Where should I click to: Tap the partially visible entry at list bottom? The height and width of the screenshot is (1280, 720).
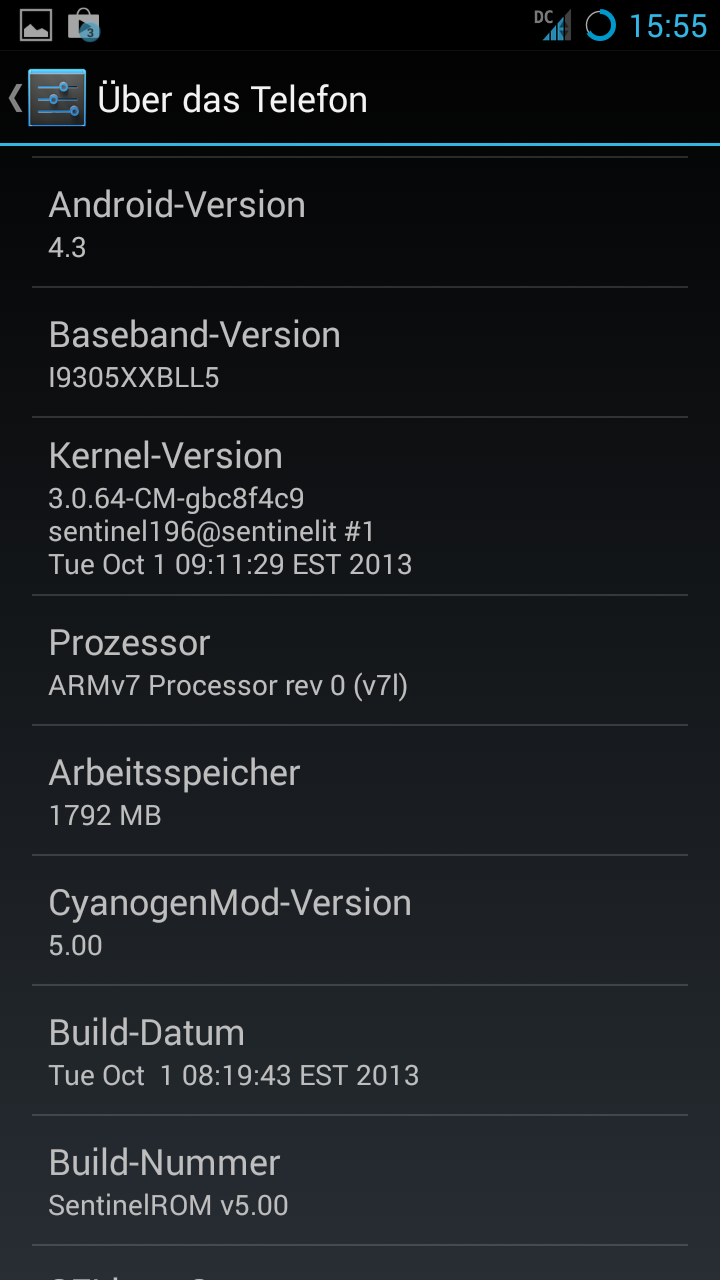pos(360,1263)
